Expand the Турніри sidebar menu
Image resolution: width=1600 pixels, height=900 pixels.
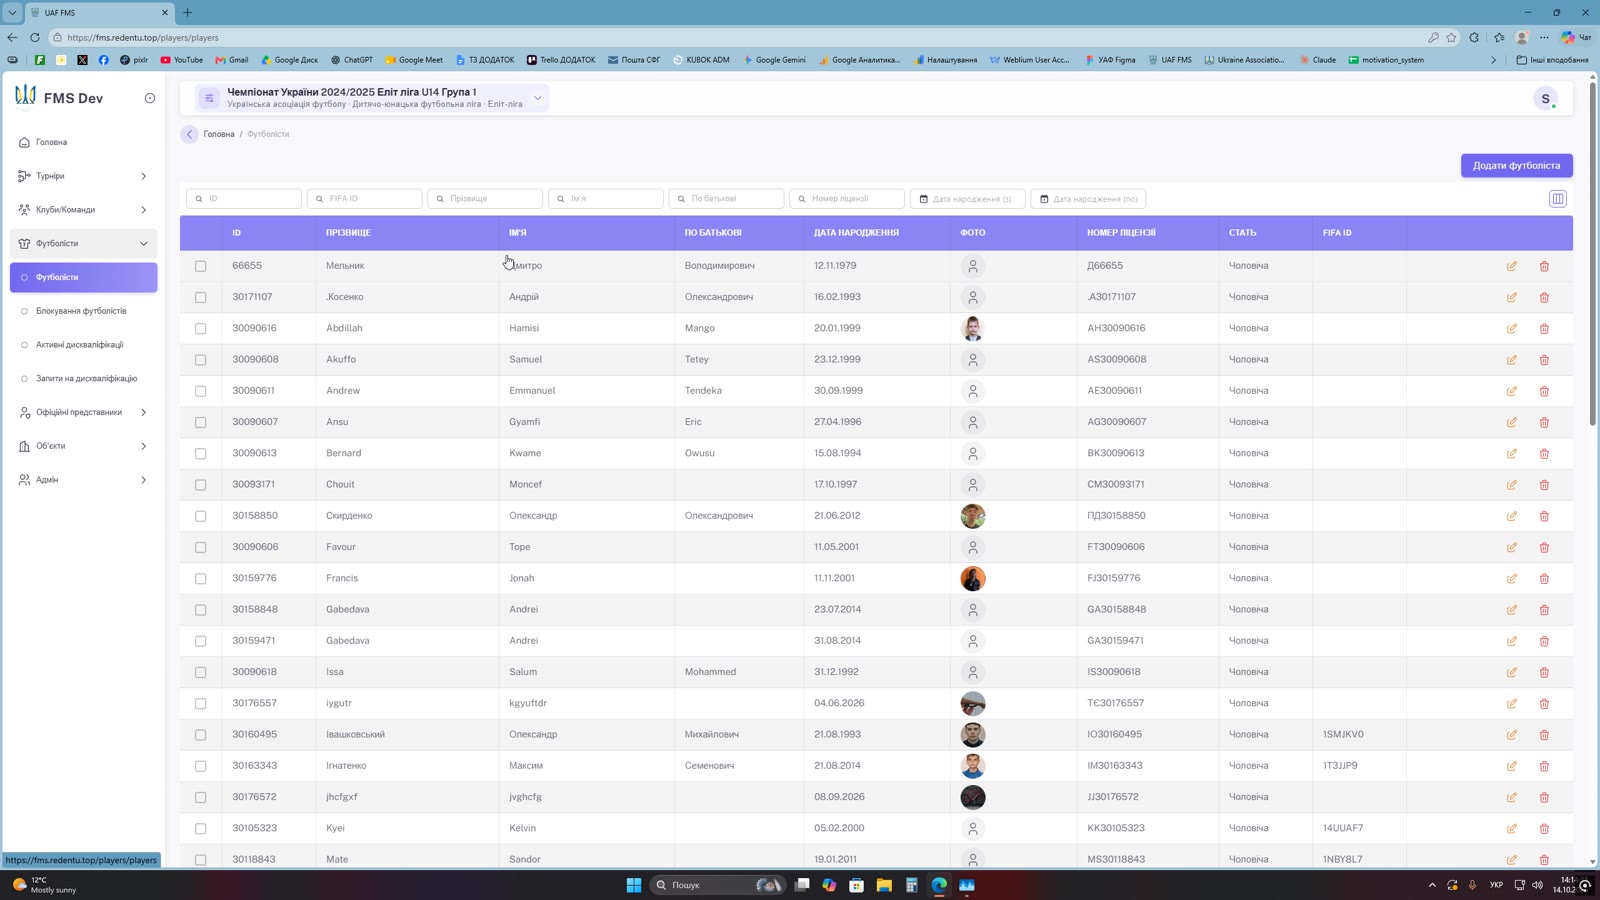coord(84,176)
